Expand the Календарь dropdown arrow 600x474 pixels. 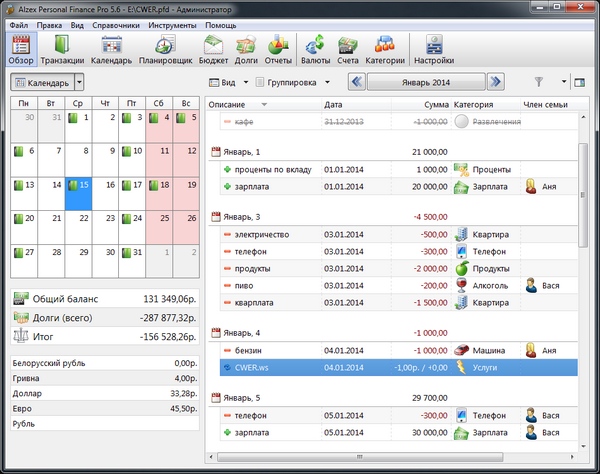(79, 82)
